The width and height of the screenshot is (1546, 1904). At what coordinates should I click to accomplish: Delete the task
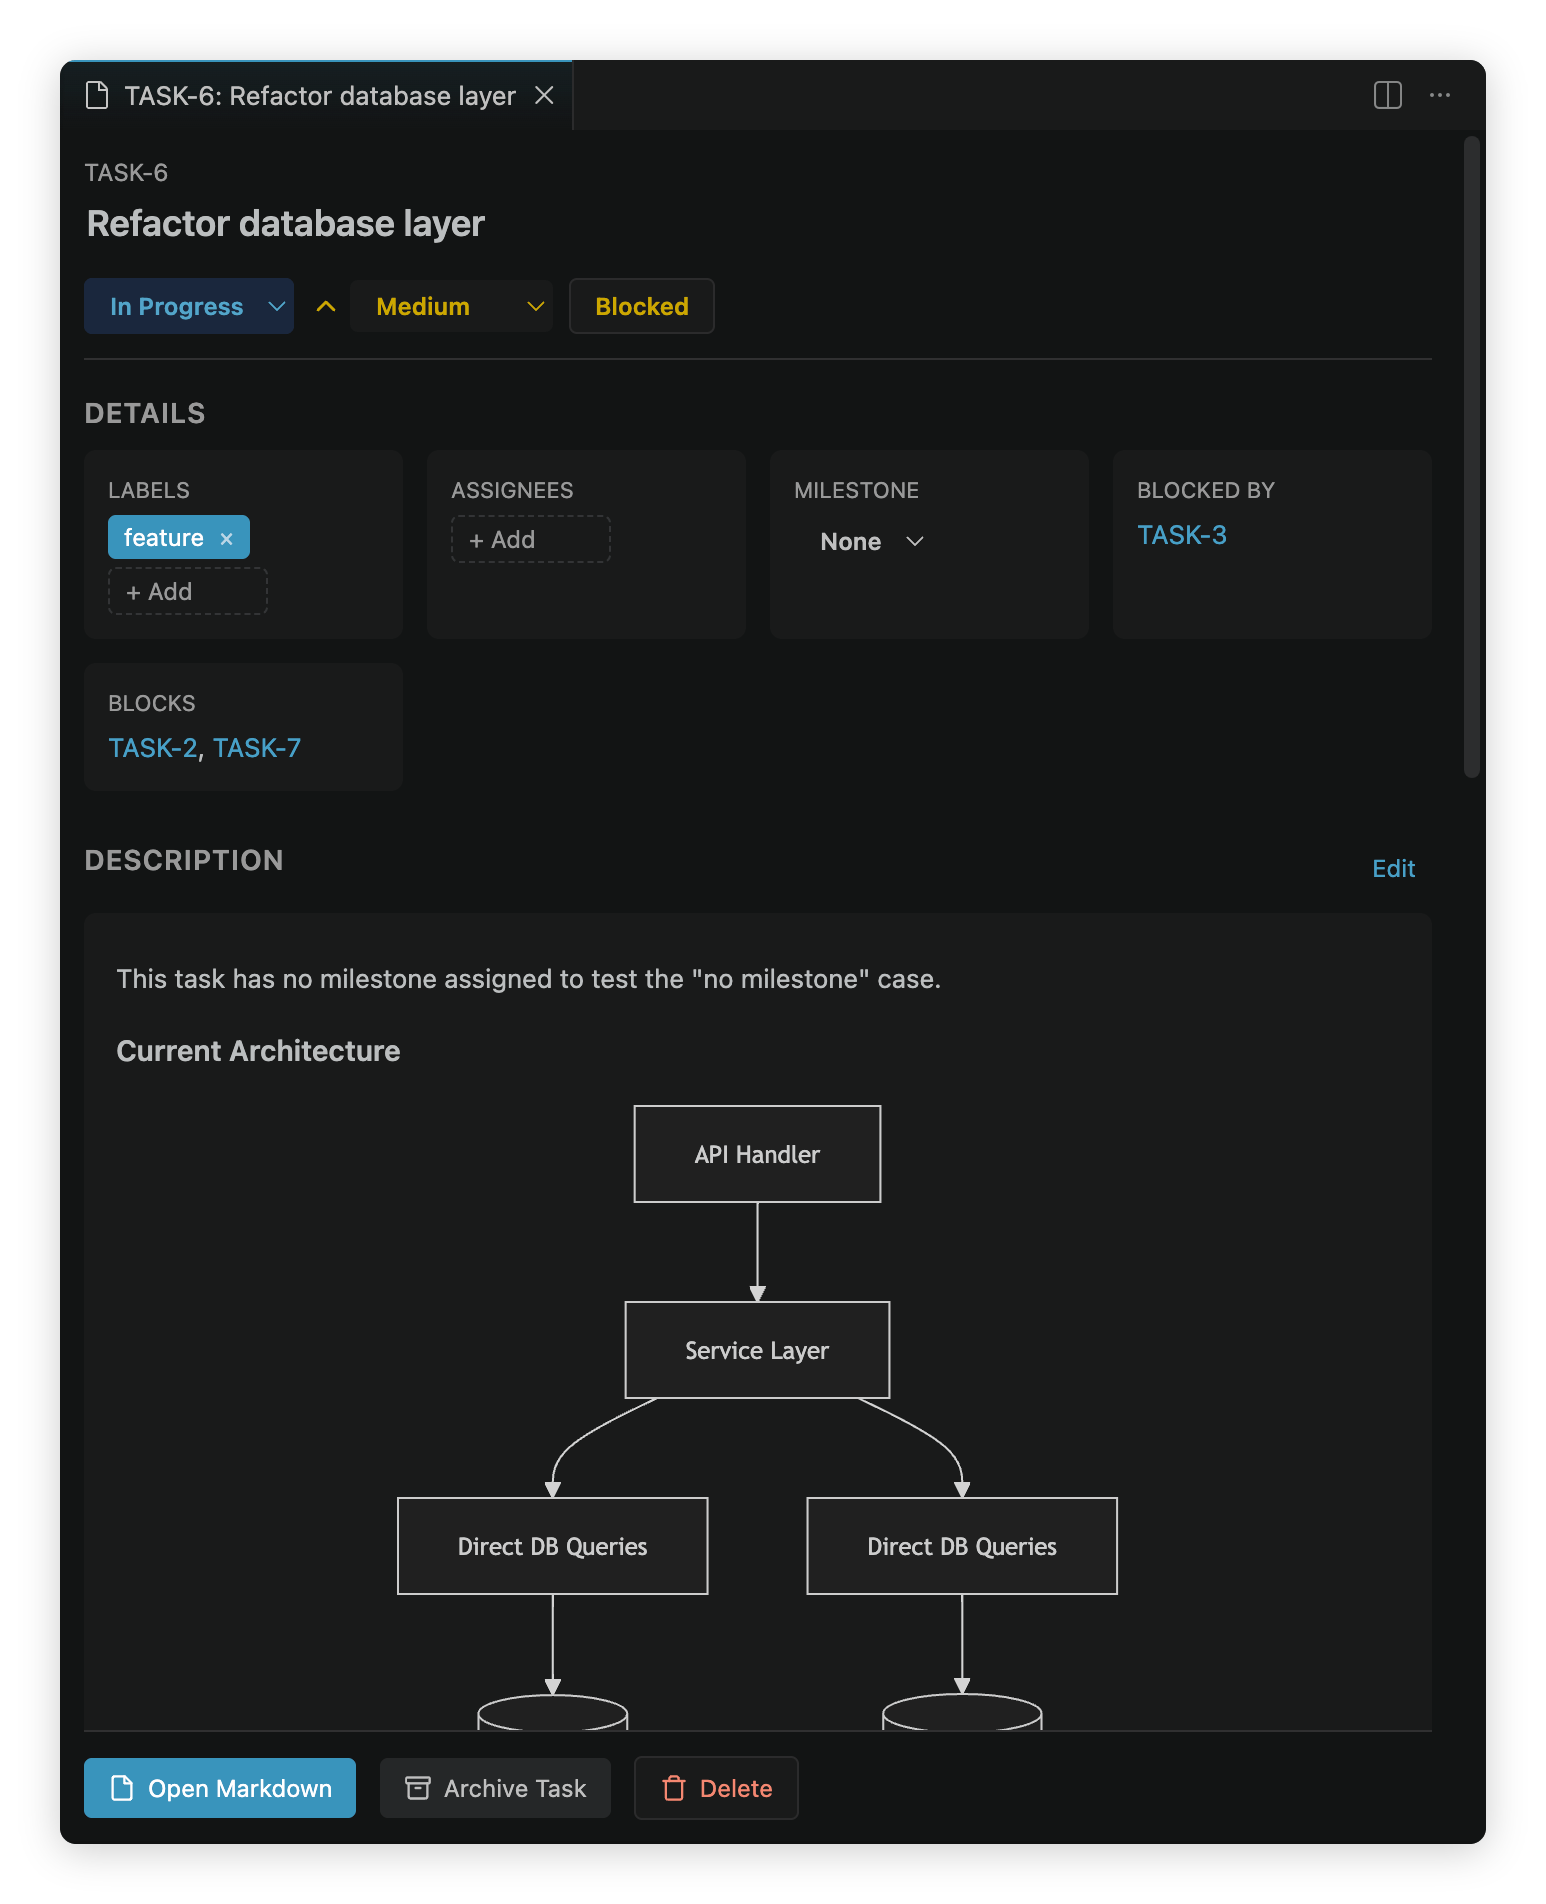coord(716,1788)
